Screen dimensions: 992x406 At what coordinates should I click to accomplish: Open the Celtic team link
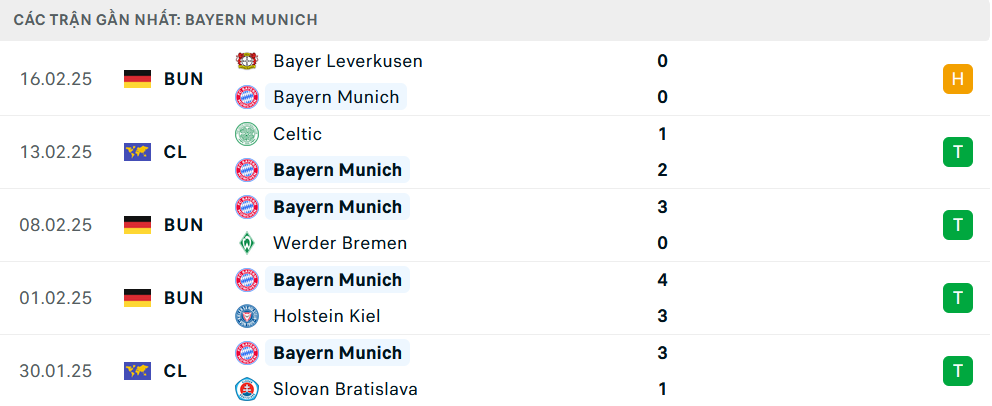coord(297,134)
